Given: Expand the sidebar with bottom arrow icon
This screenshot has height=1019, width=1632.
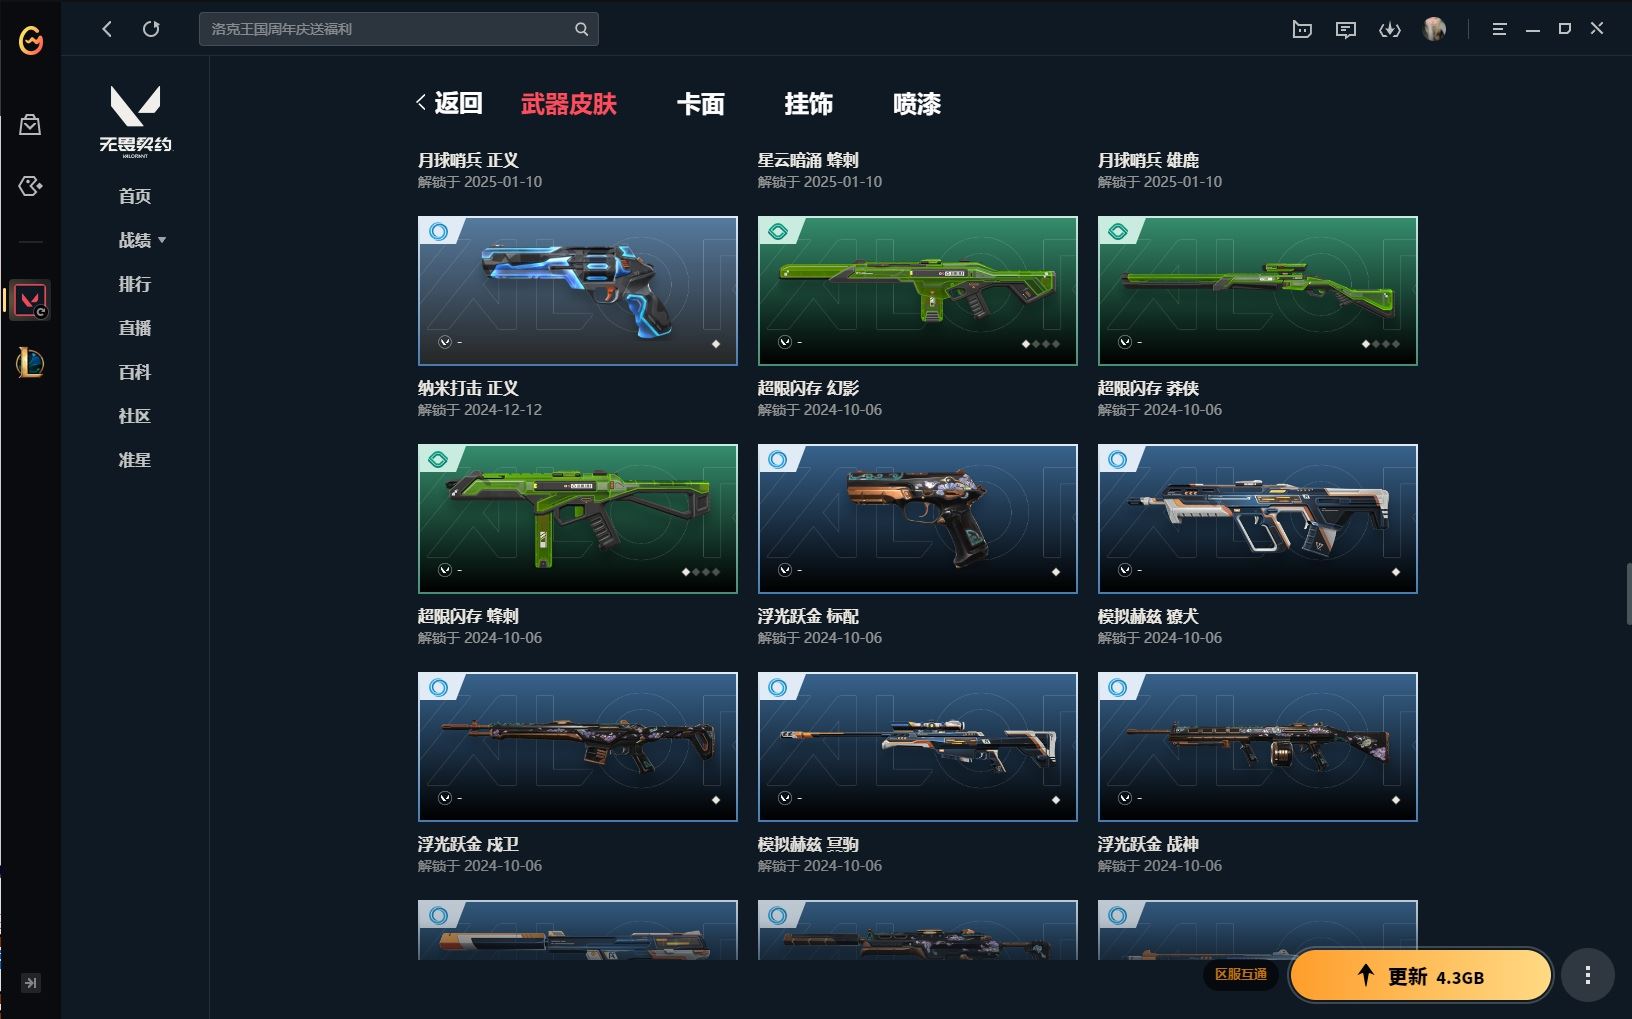Looking at the screenshot, I should 31,983.
